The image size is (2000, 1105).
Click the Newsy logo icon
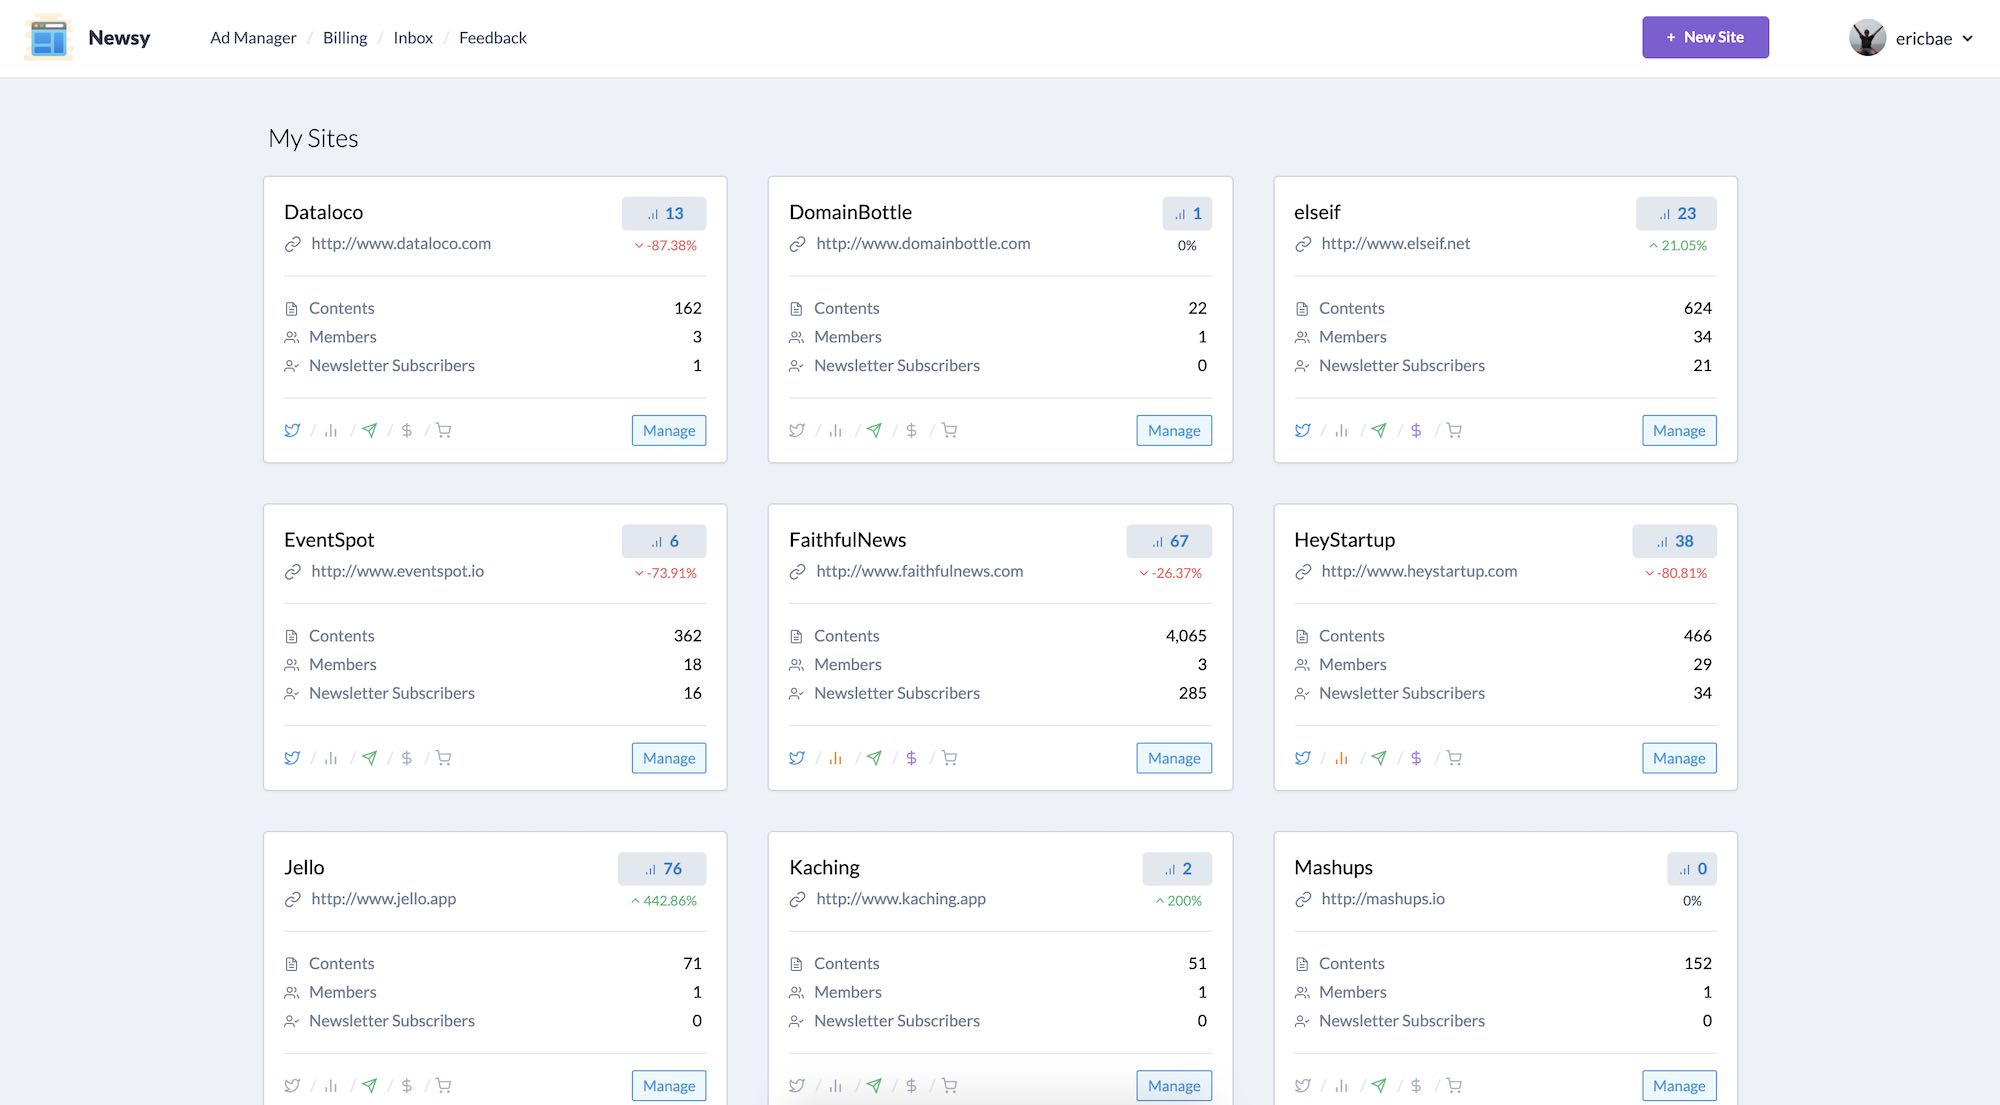click(x=48, y=38)
